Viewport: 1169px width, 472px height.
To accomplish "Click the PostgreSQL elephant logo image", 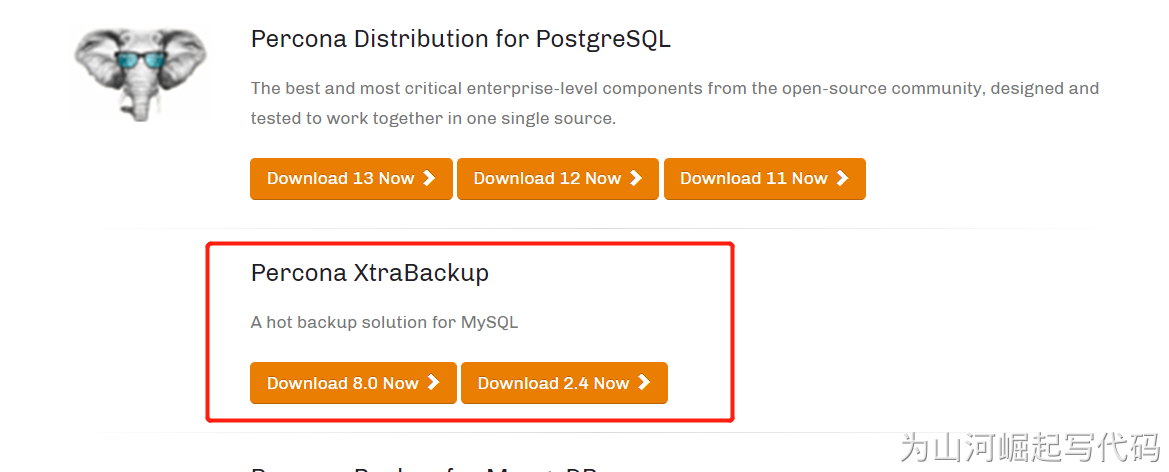I will (141, 72).
